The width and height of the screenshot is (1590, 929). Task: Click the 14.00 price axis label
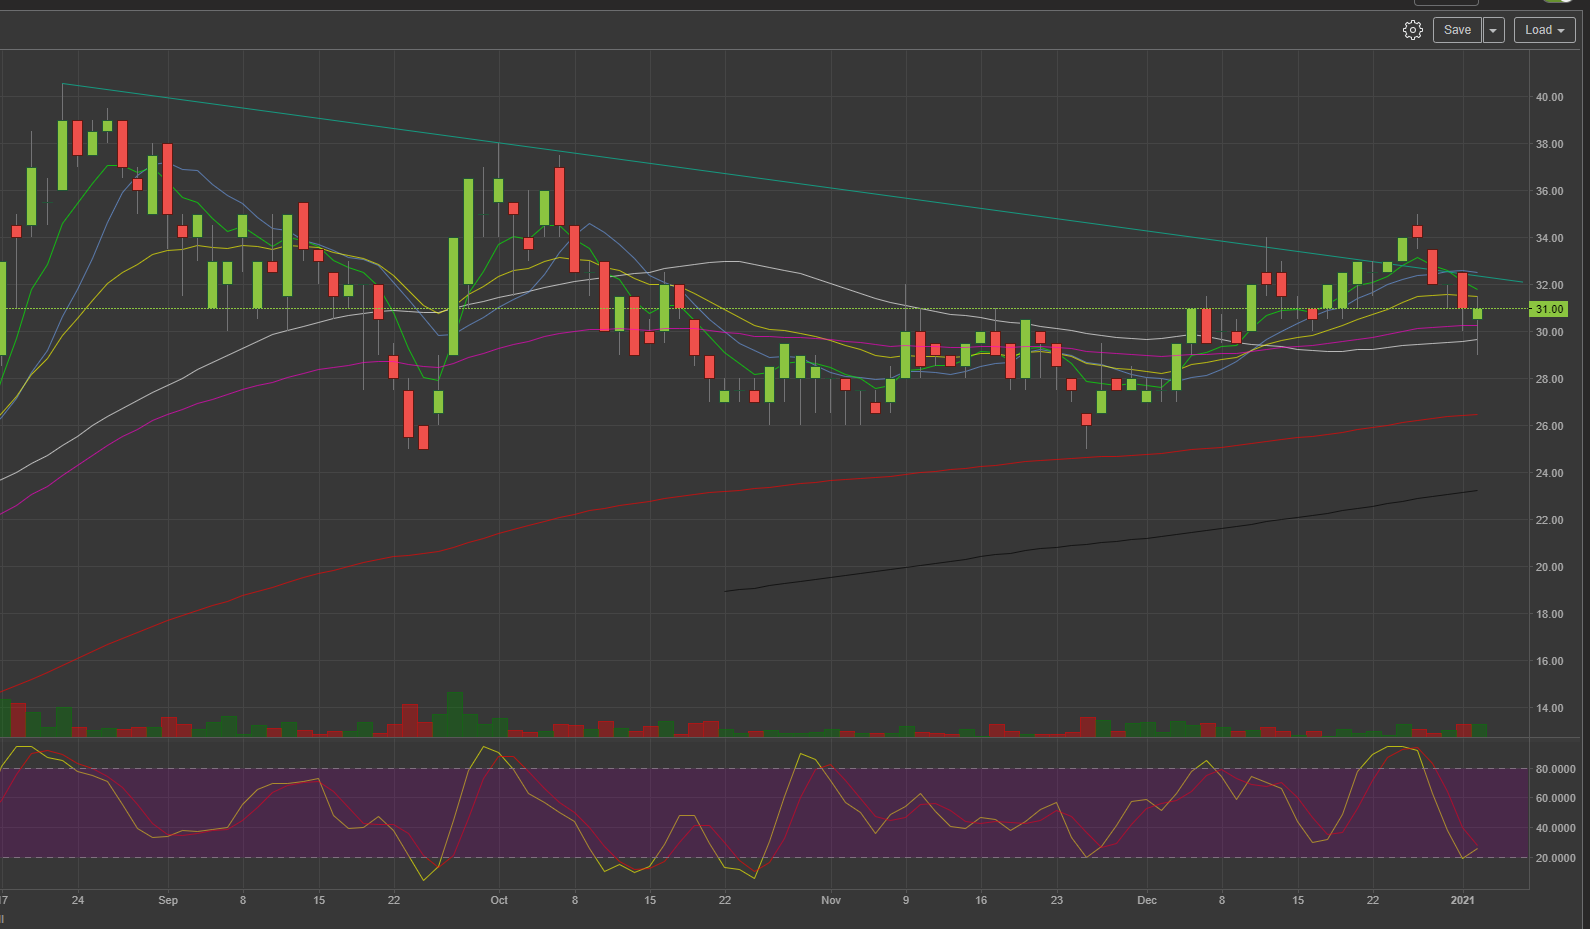1549,708
